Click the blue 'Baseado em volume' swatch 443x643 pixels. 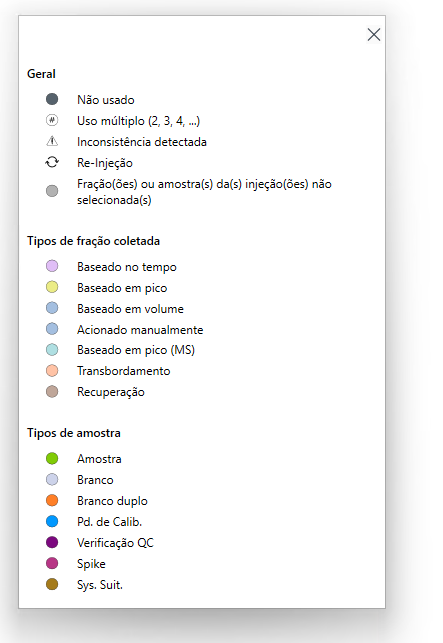[x=52, y=308]
